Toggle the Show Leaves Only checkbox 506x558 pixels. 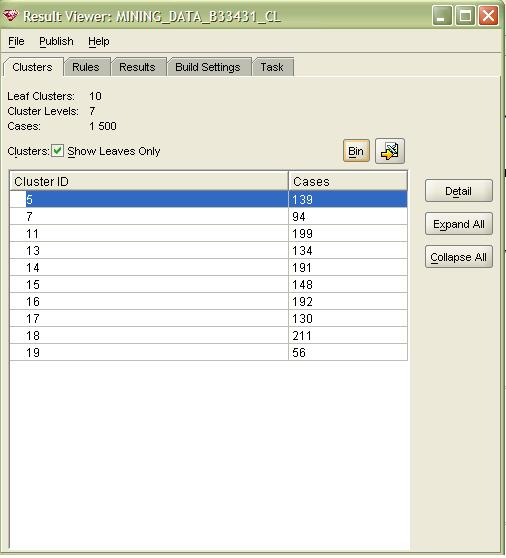click(x=57, y=151)
